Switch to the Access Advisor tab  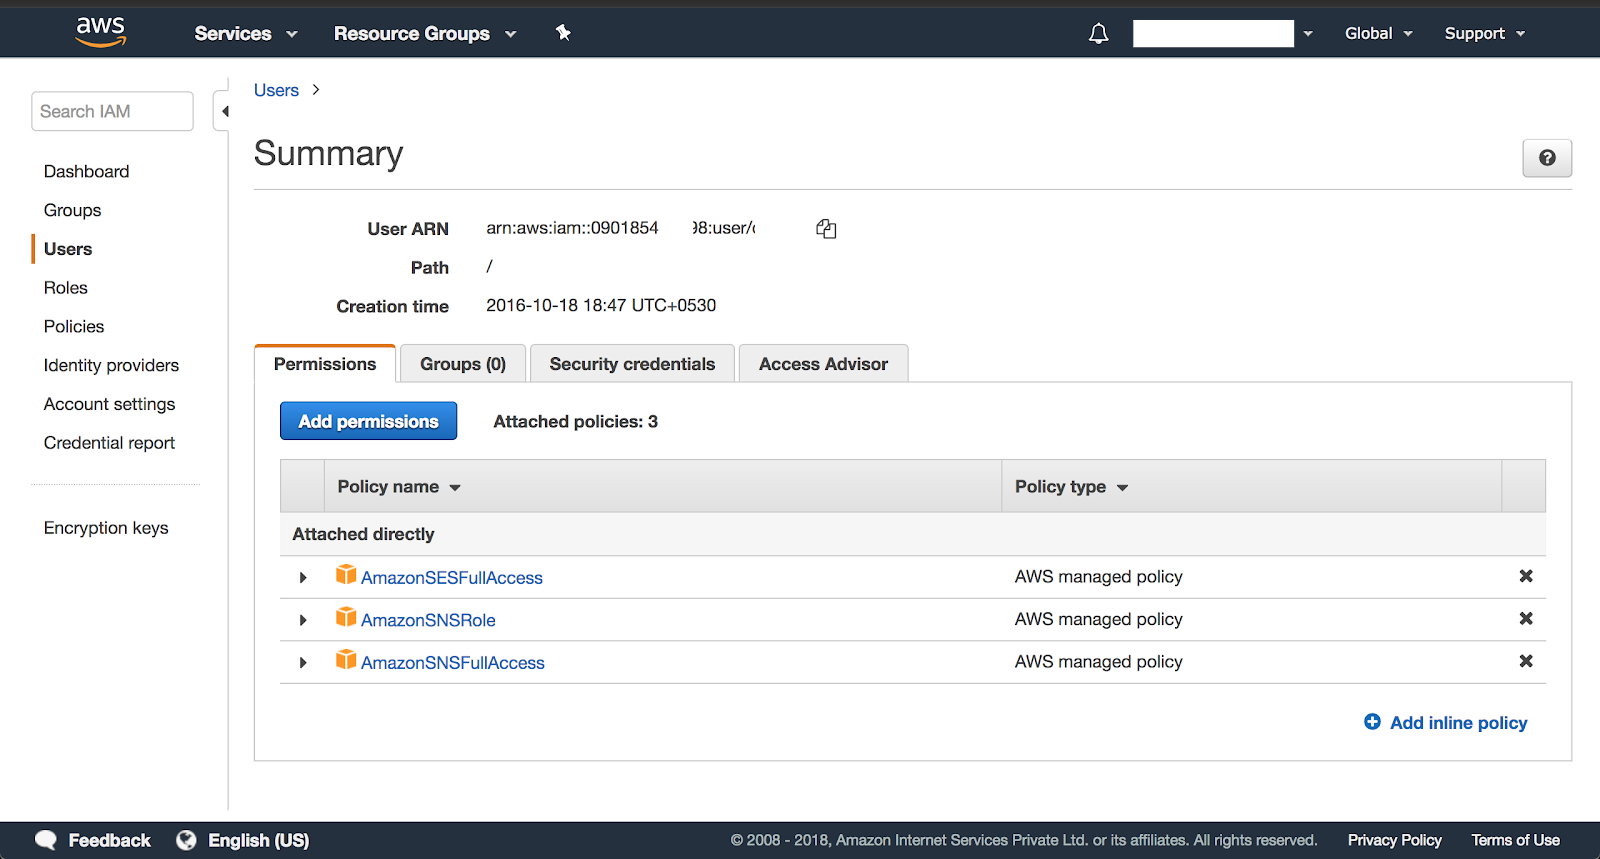point(823,364)
